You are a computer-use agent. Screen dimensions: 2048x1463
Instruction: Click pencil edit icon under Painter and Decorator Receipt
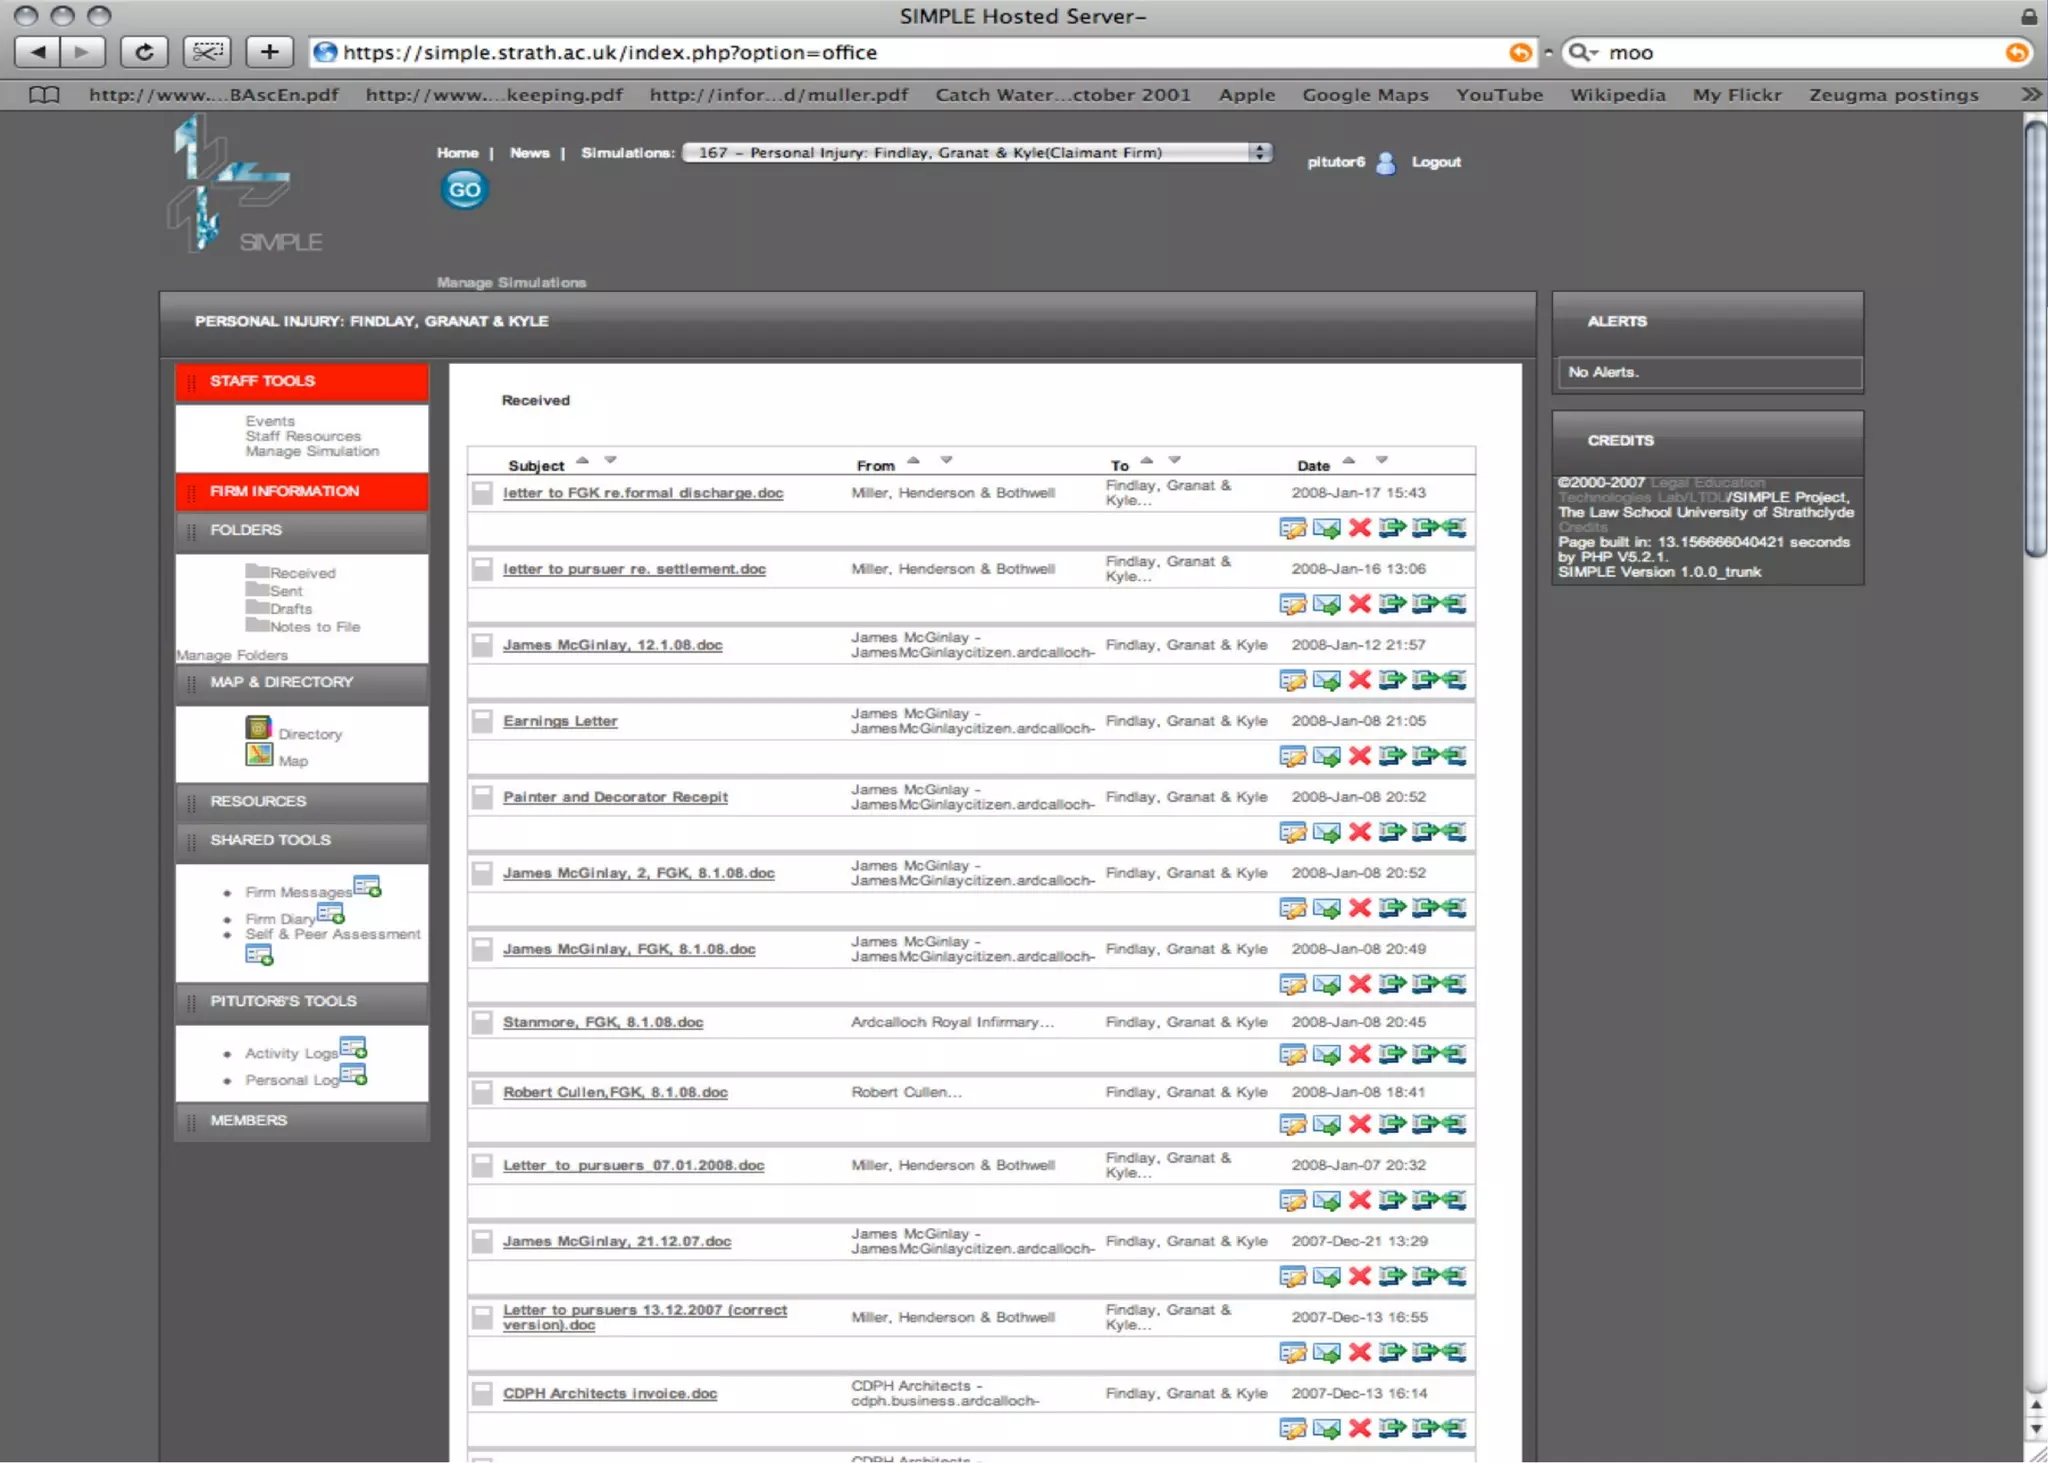pyautogui.click(x=1292, y=832)
